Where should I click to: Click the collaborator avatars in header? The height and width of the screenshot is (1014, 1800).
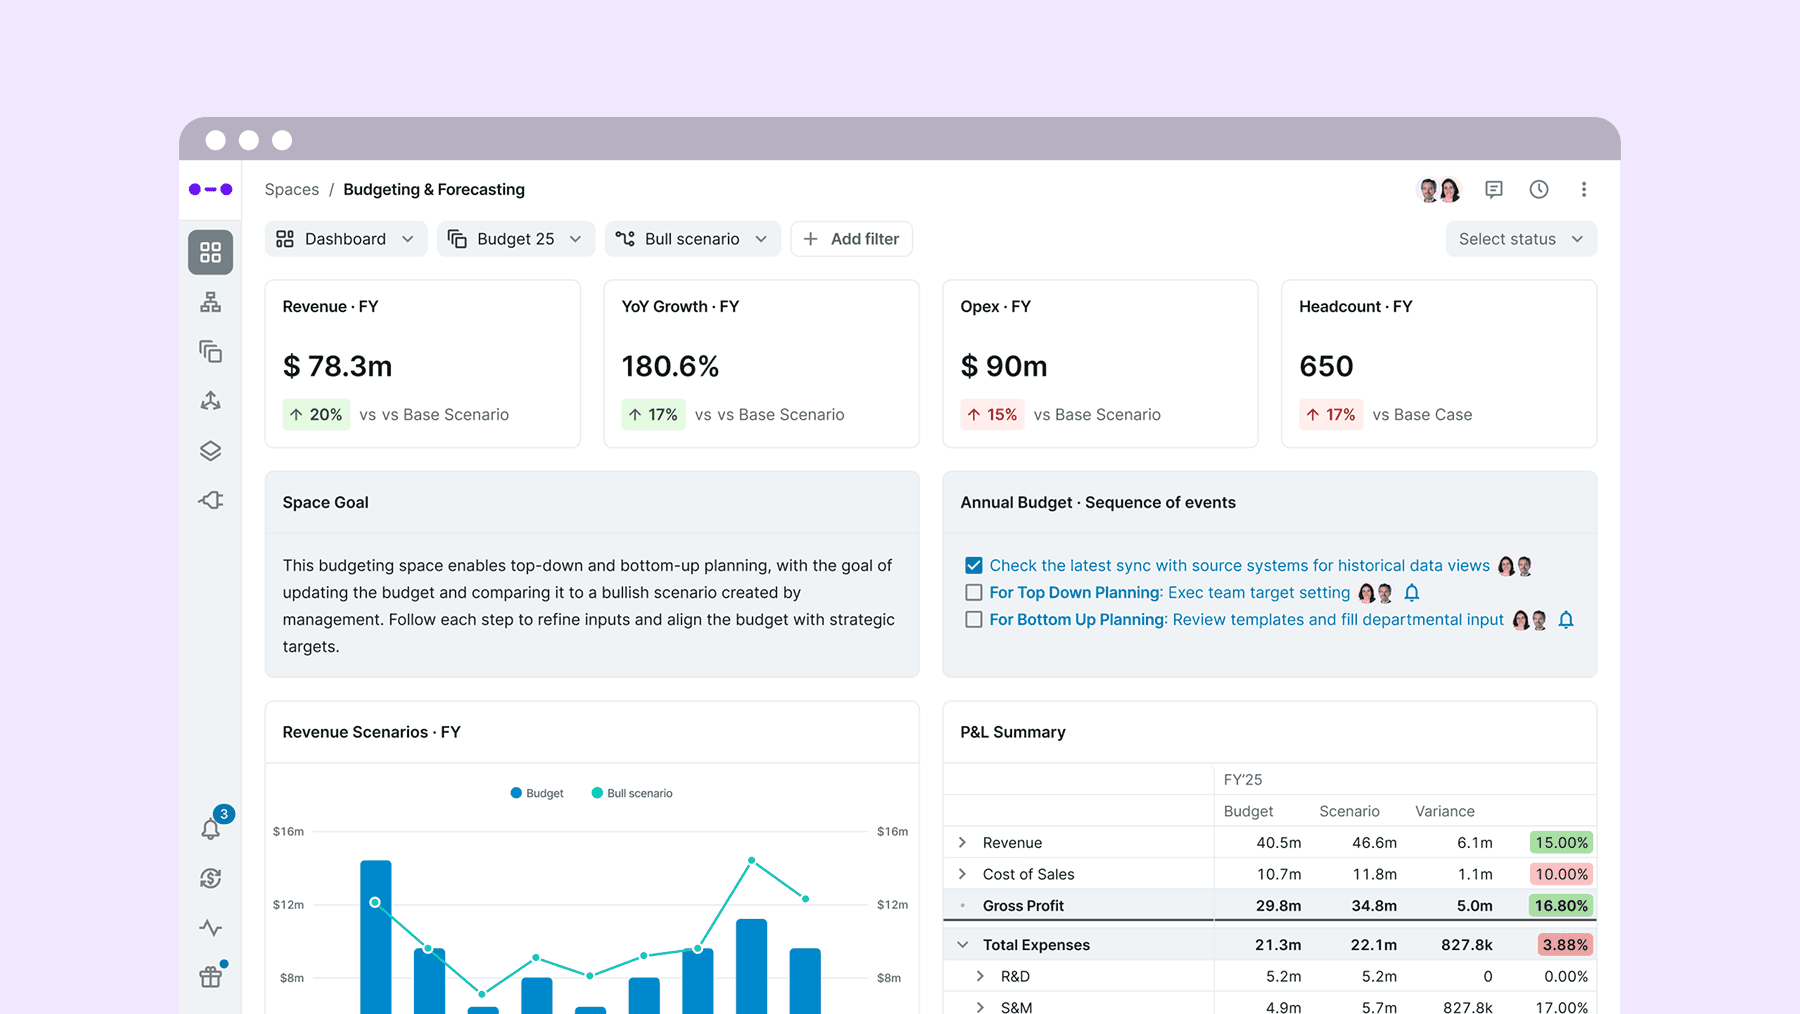(1440, 189)
